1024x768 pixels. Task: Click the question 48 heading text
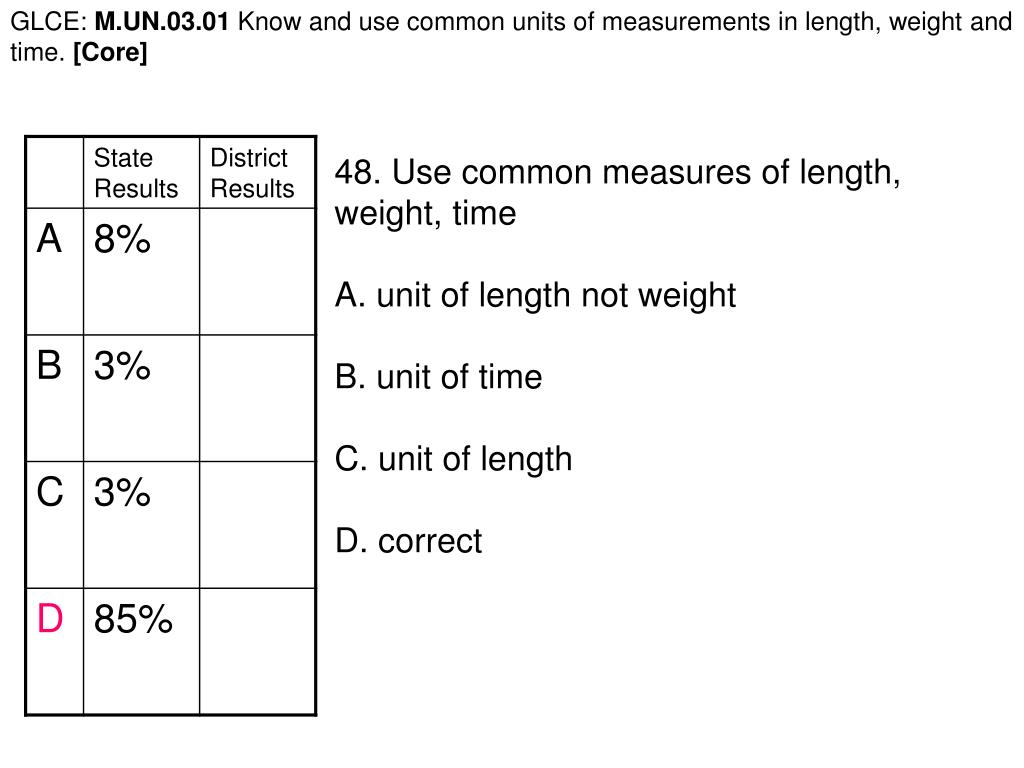click(618, 193)
